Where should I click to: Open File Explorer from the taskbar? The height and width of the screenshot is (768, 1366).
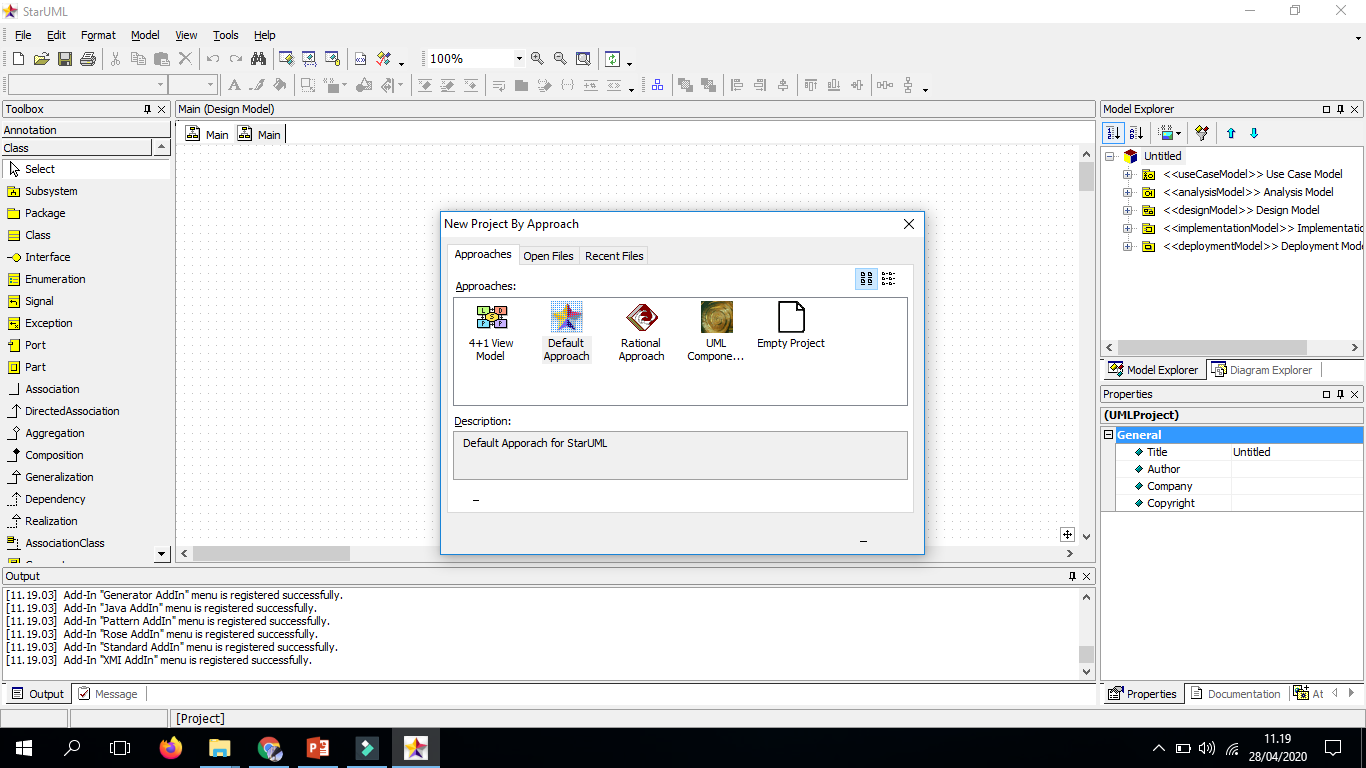pyautogui.click(x=220, y=747)
